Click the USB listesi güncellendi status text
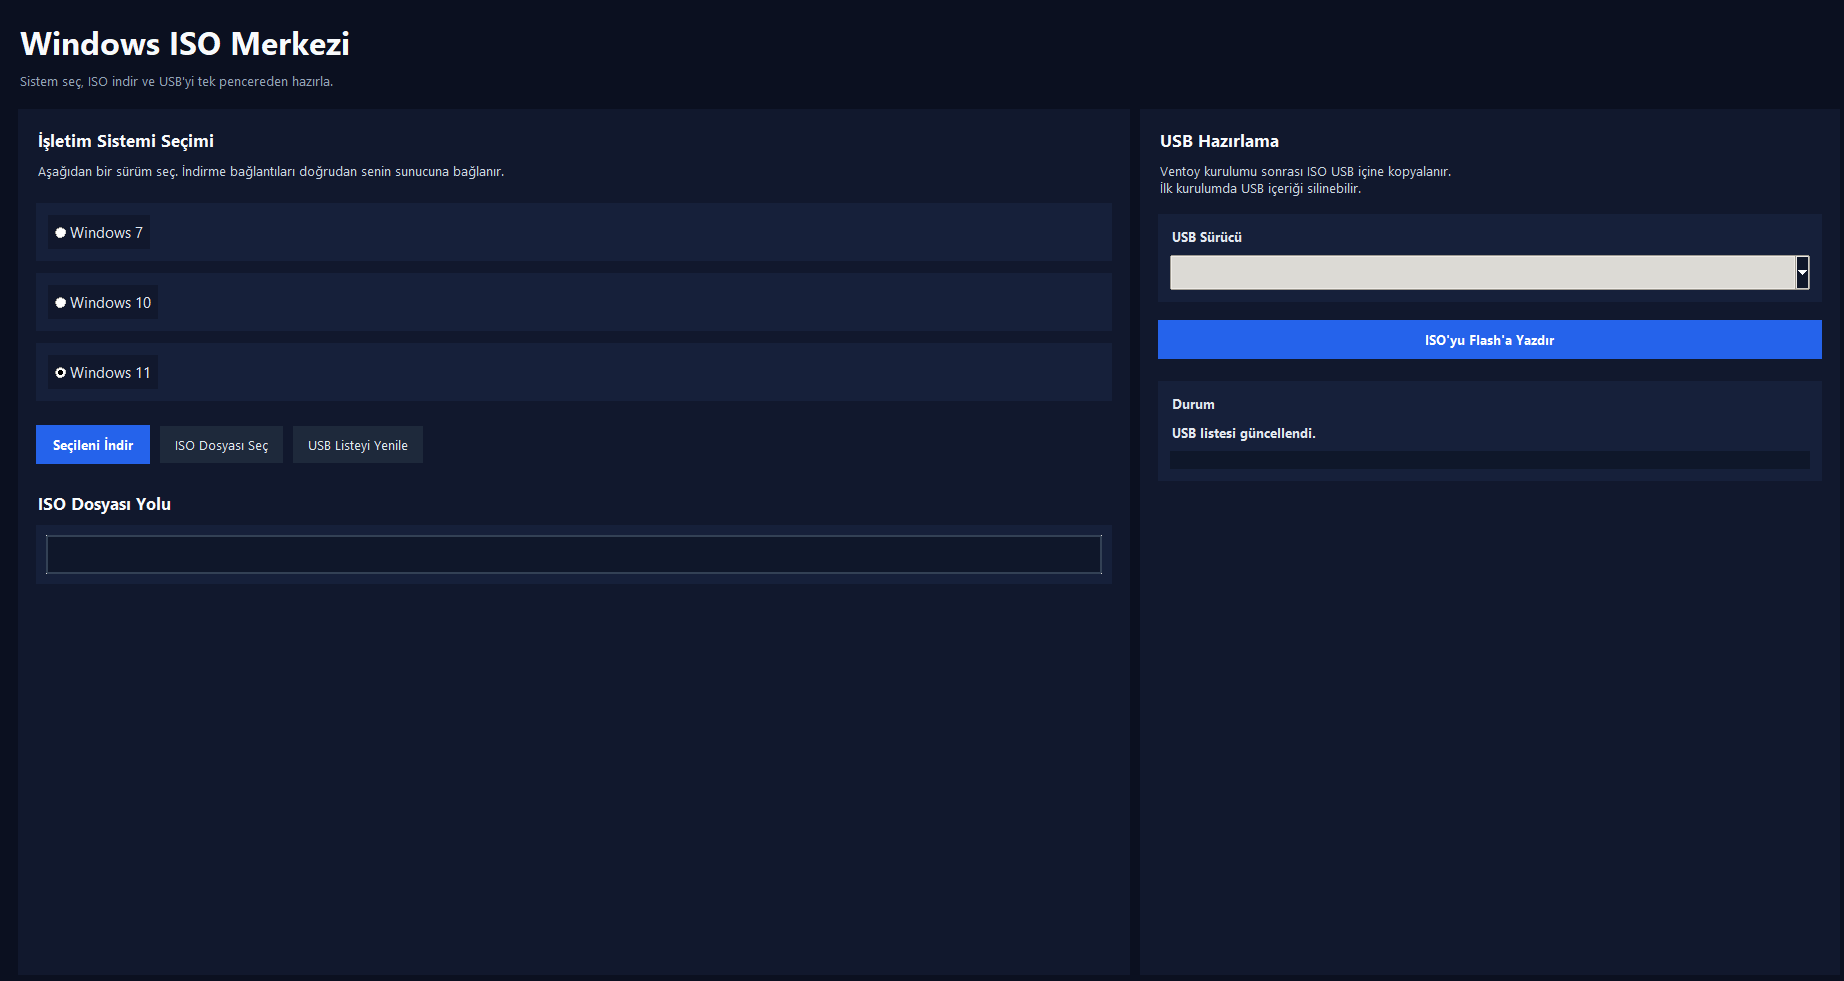1844x981 pixels. click(1243, 433)
